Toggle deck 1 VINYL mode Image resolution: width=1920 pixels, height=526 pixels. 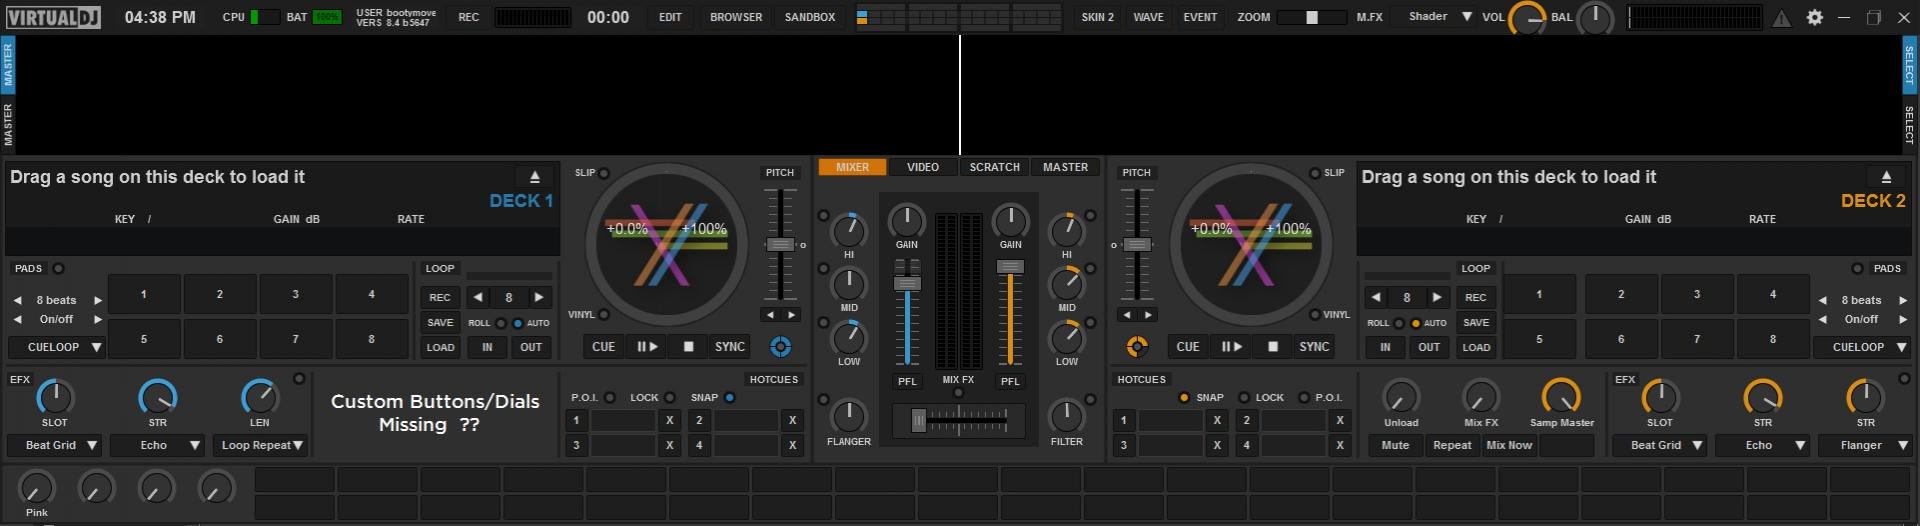click(604, 314)
